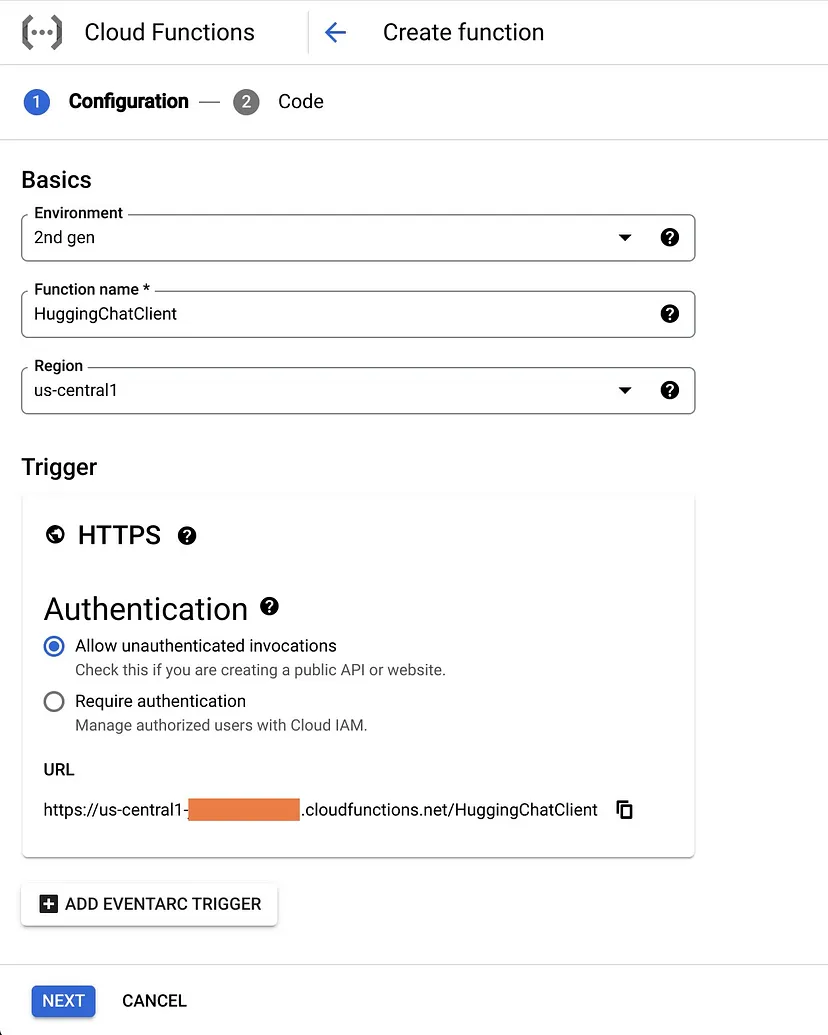Click the back arrow beside Create function
Image resolution: width=828 pixels, height=1035 pixels.
click(x=335, y=32)
